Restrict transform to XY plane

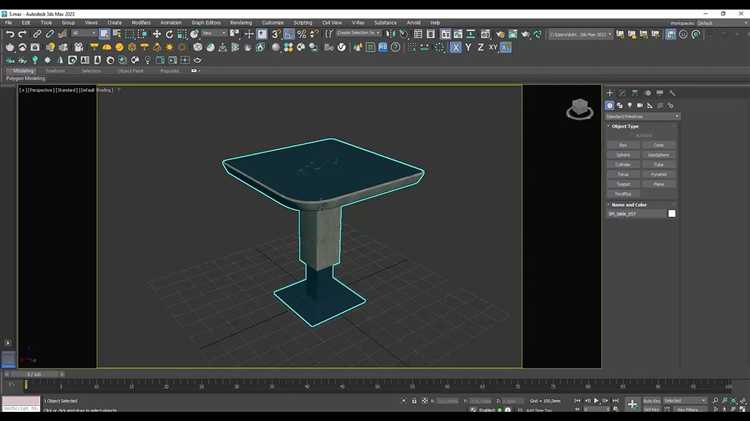(493, 47)
